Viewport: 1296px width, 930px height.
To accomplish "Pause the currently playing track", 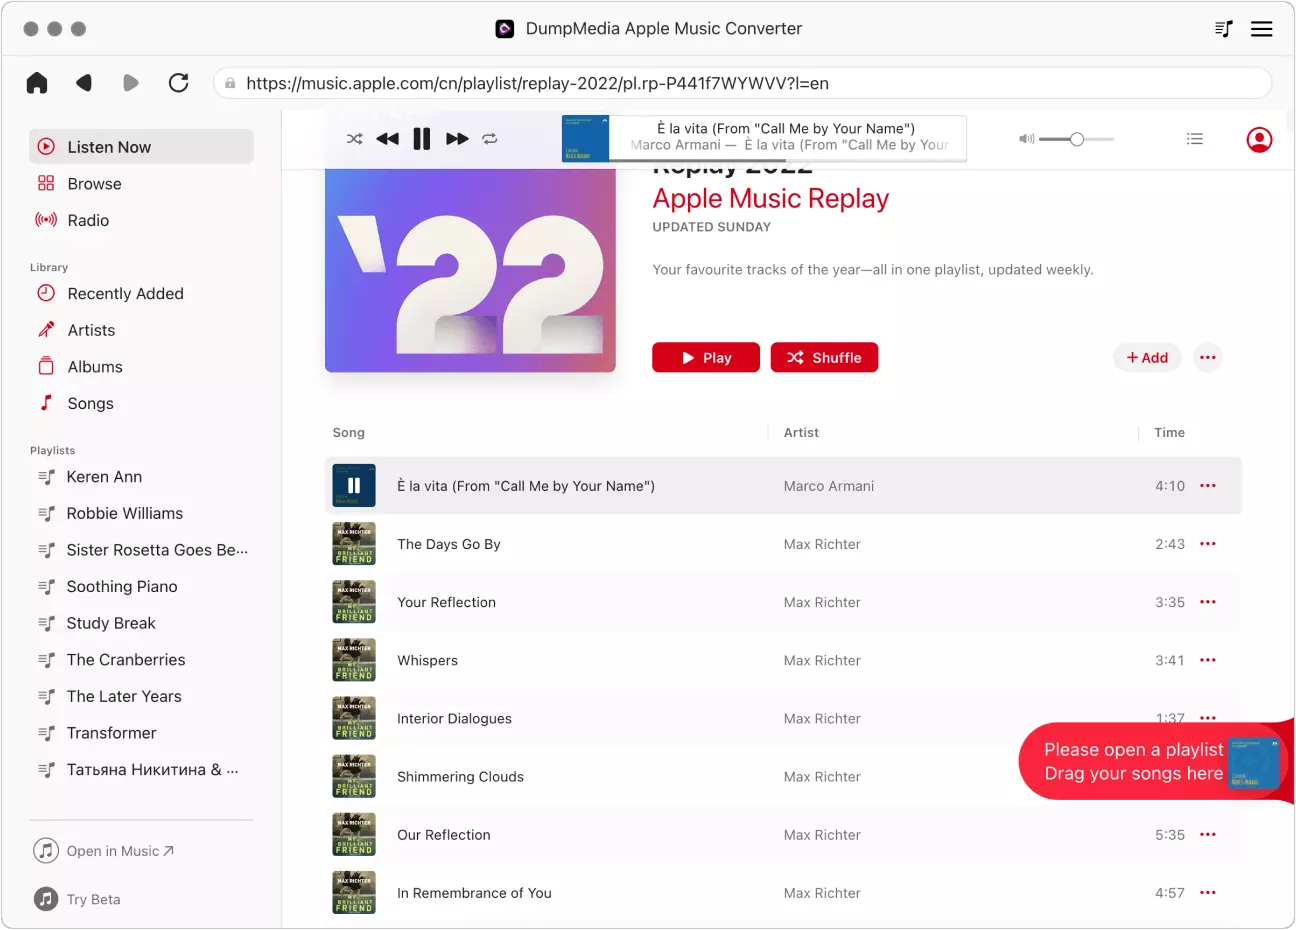I will tap(422, 139).
